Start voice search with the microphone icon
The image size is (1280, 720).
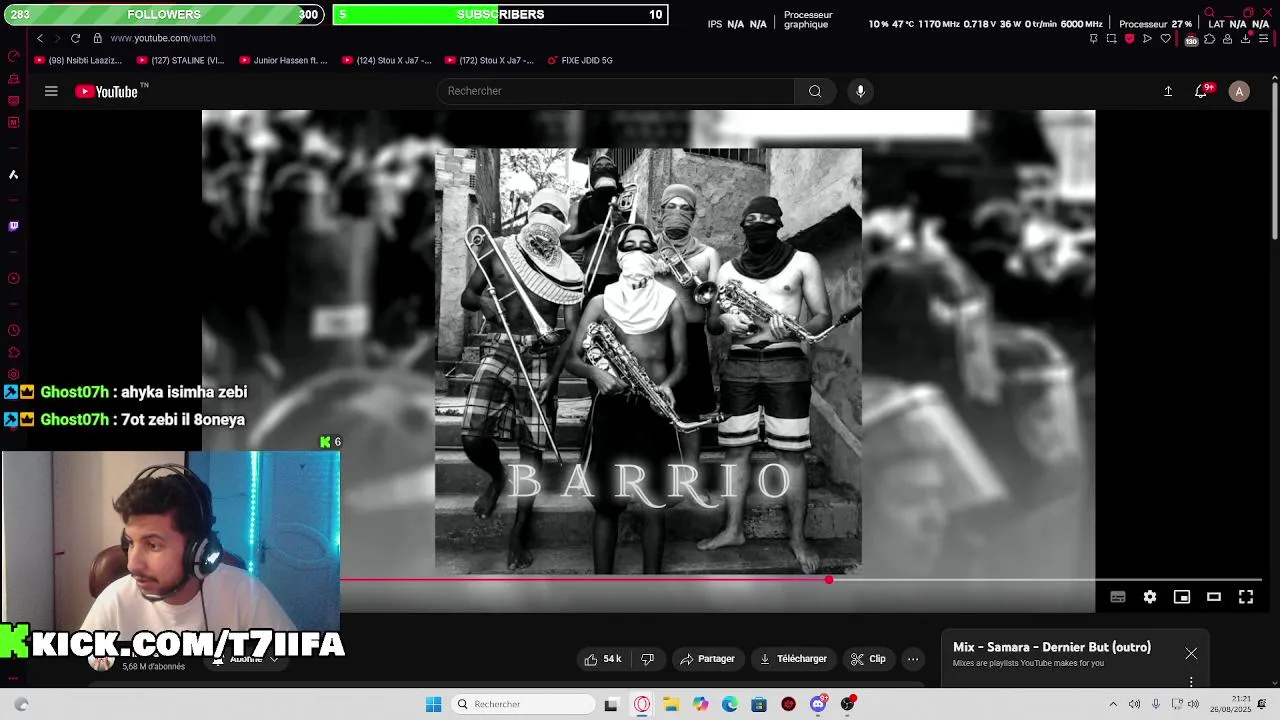[x=860, y=91]
